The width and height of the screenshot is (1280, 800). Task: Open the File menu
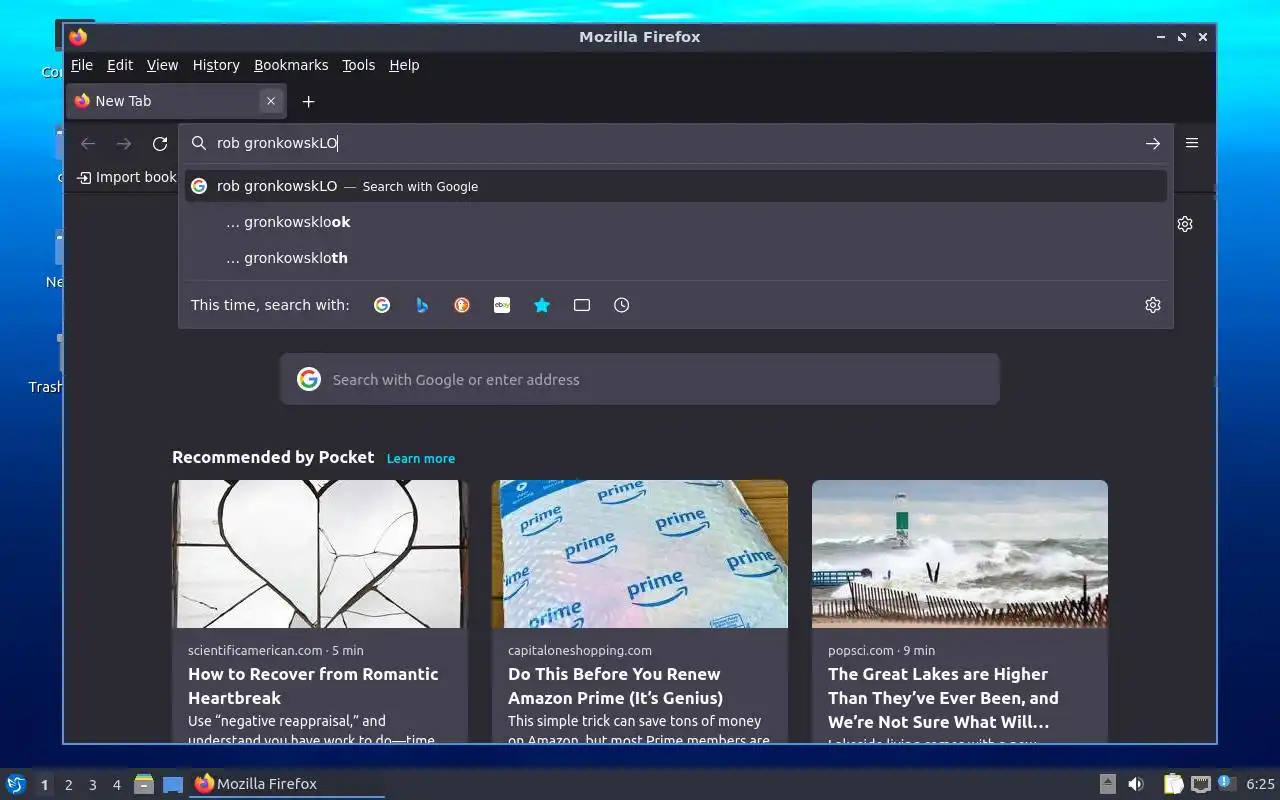click(82, 65)
